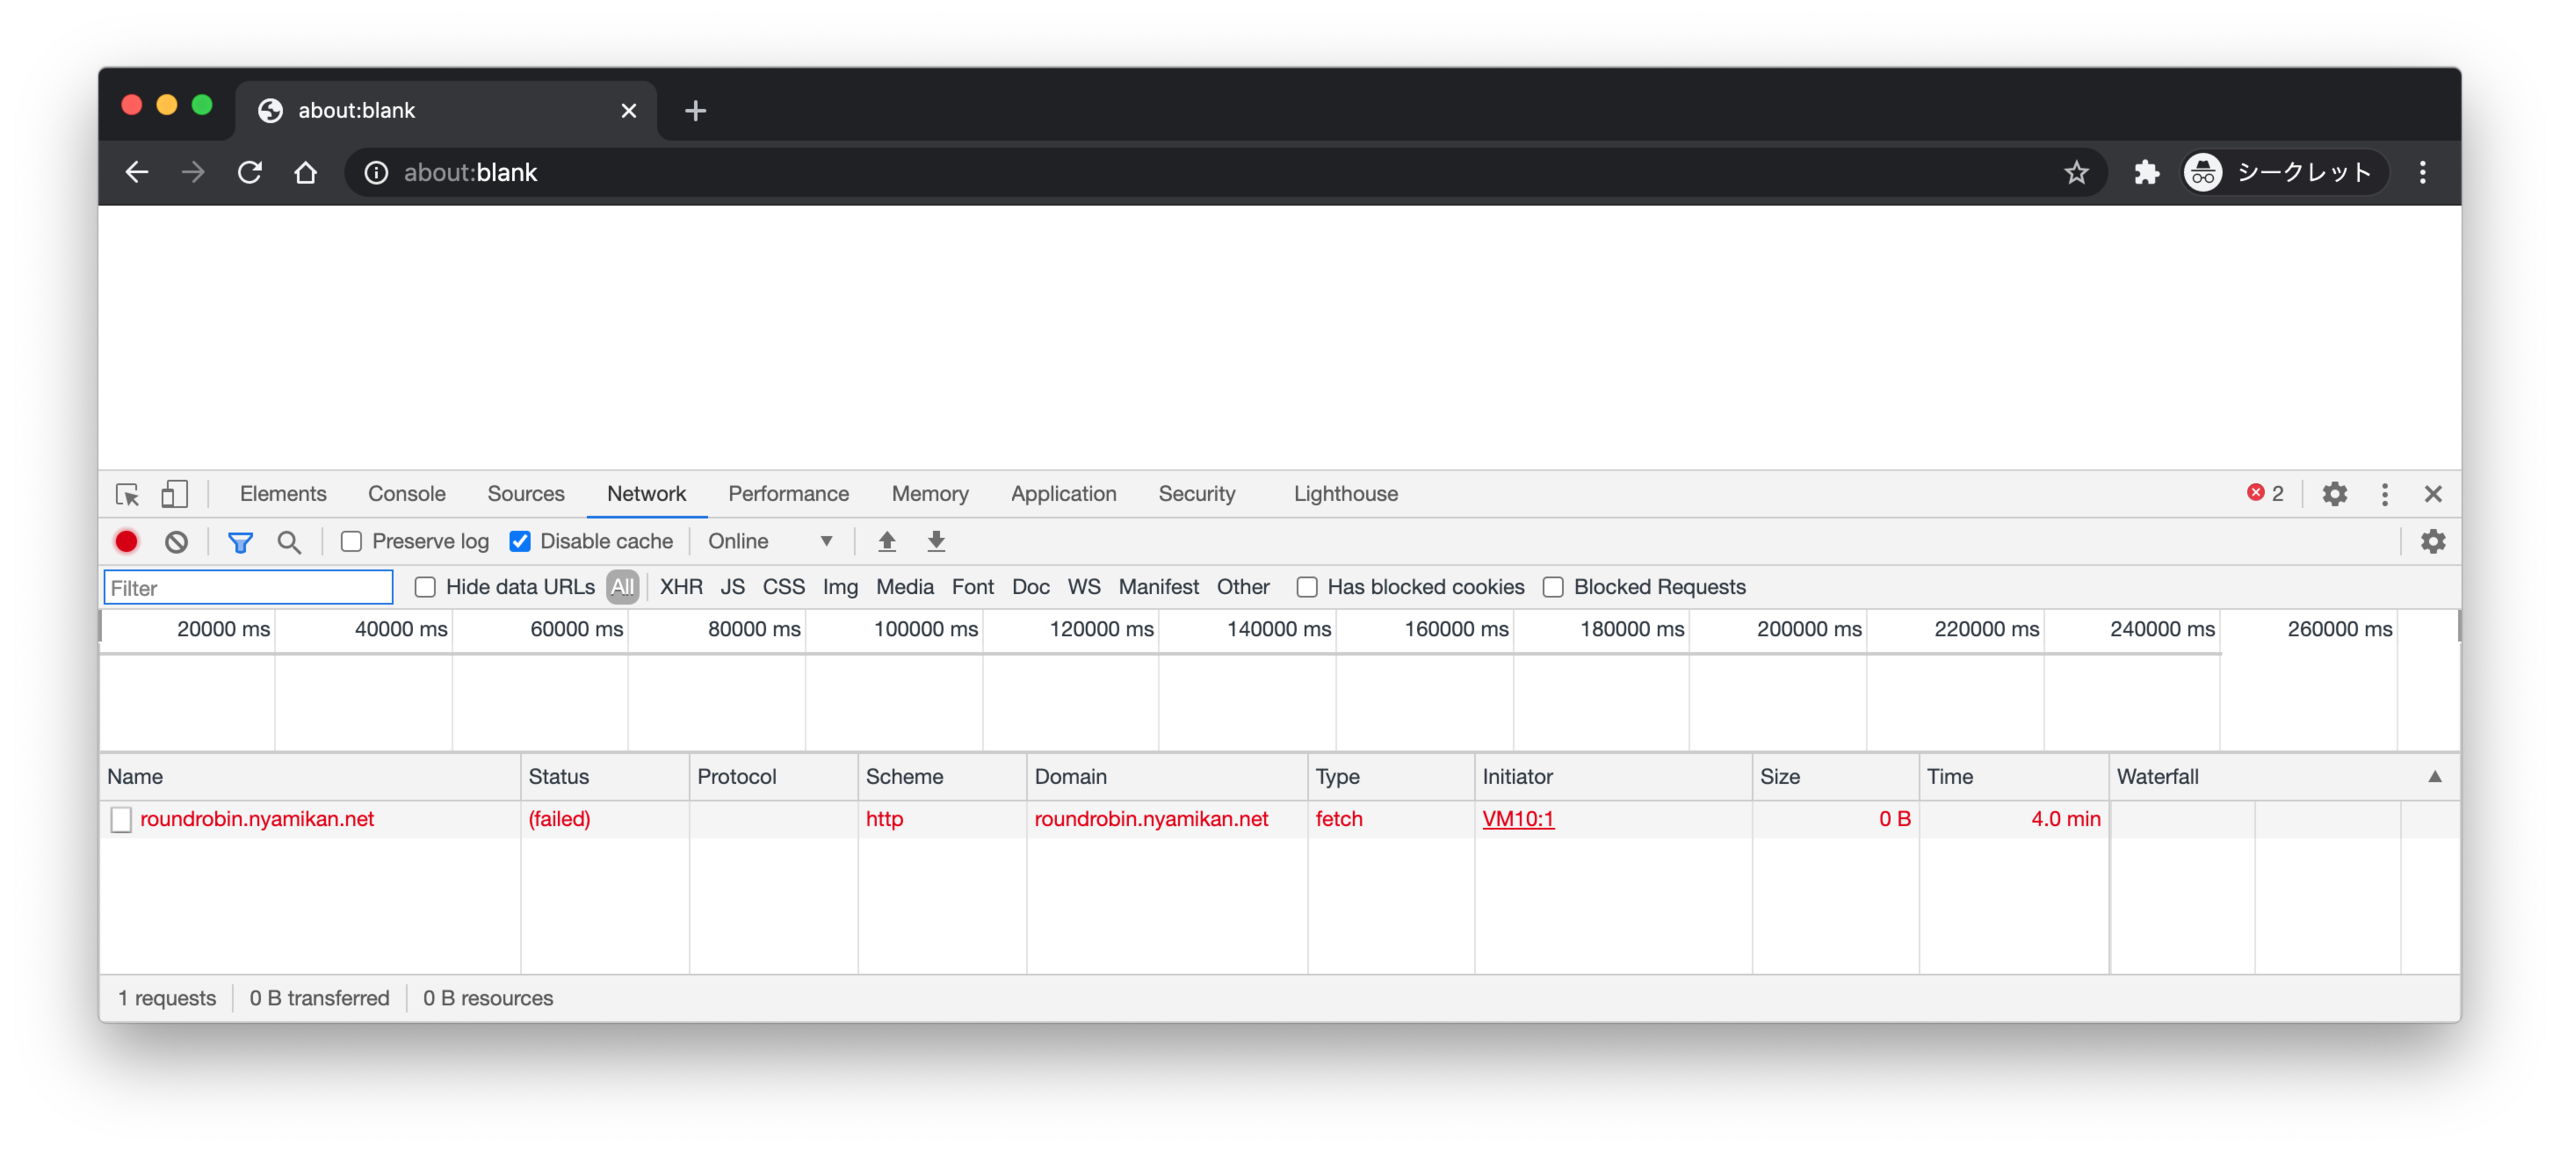Open the incognito シークレット profile button
This screenshot has width=2560, height=1153.
2283,172
